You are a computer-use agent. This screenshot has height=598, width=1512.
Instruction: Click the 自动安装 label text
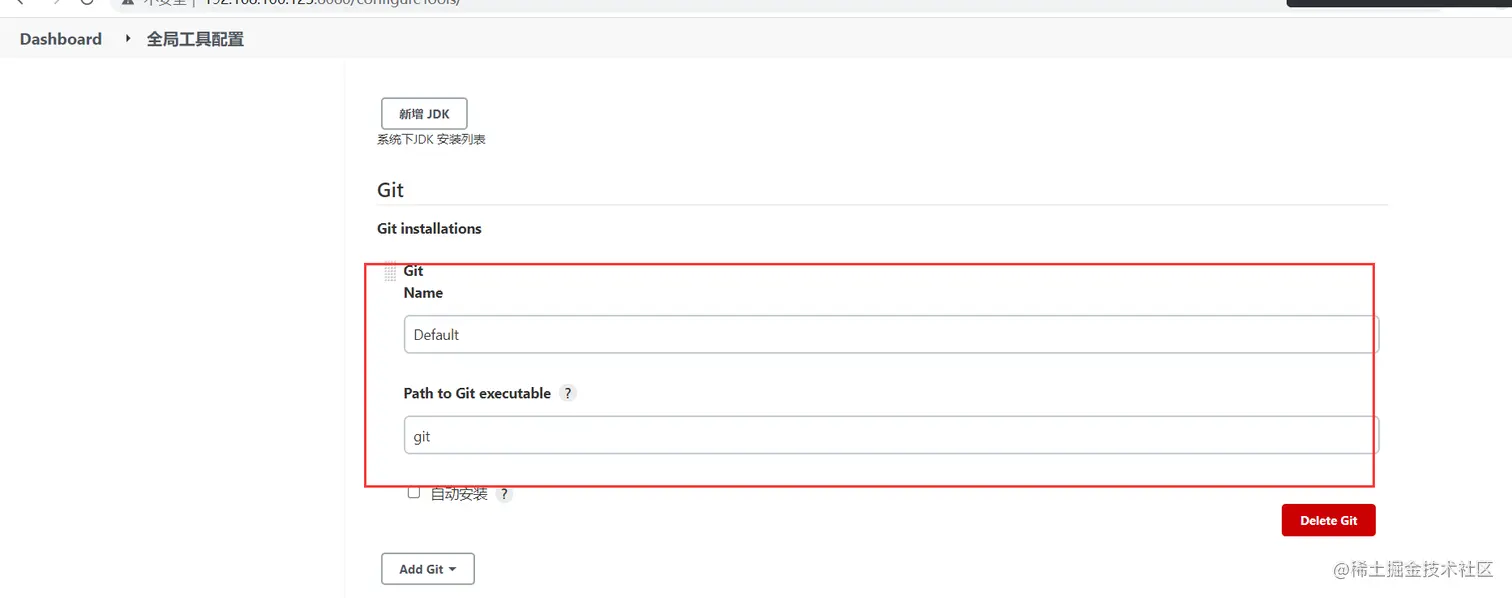(x=459, y=494)
